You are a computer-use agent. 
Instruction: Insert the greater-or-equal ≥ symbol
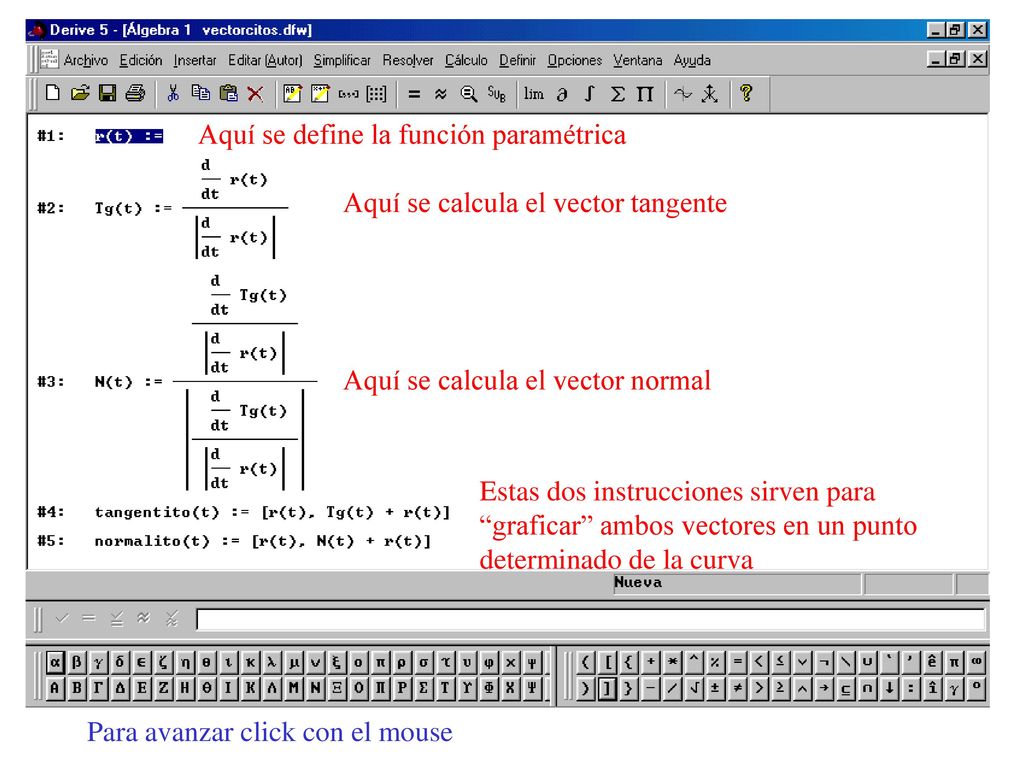coord(780,687)
